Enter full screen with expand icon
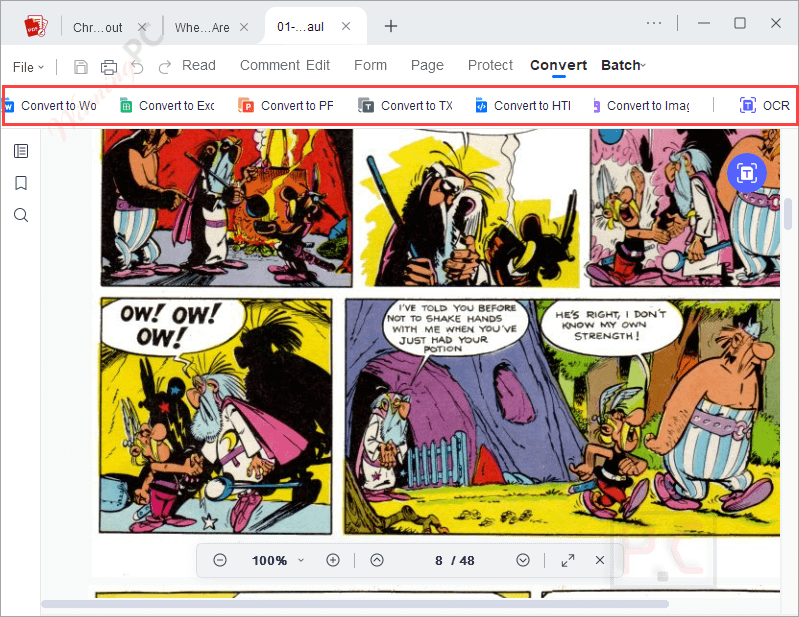Image resolution: width=799 pixels, height=617 pixels. (568, 560)
